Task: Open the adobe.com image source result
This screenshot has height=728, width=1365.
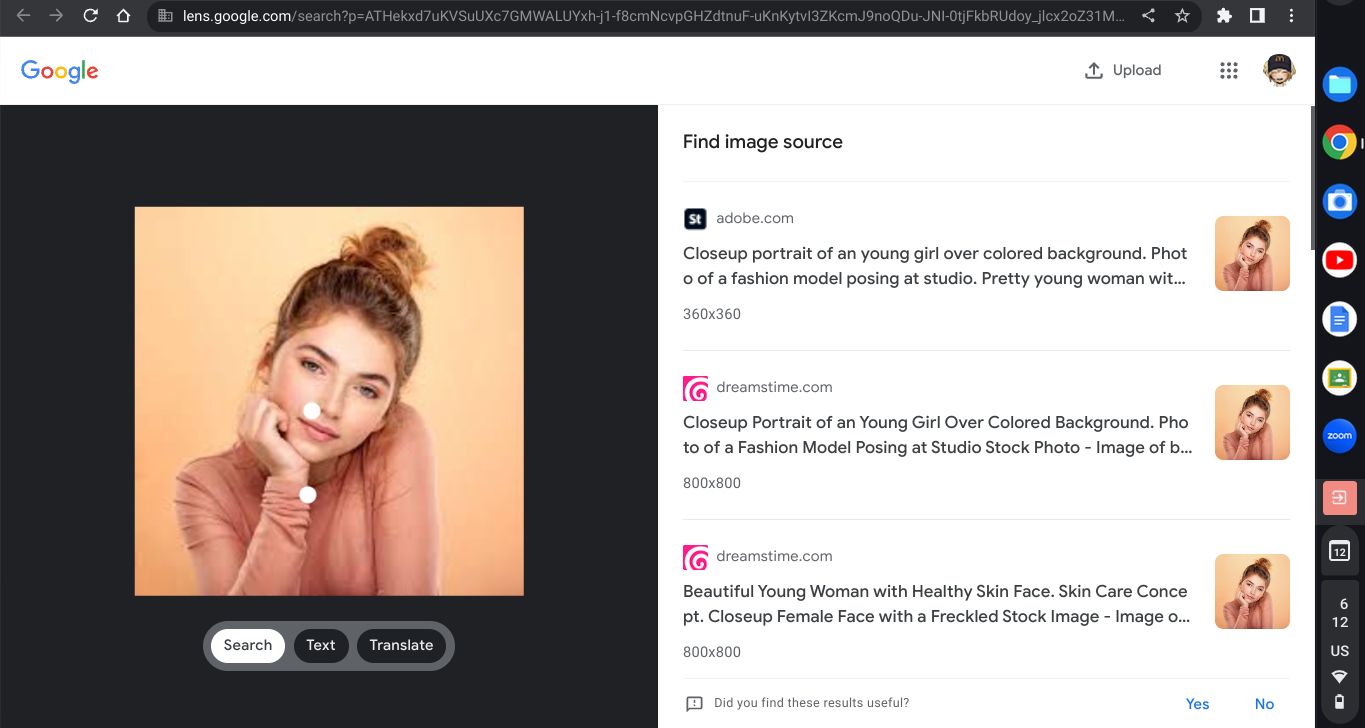Action: pyautogui.click(x=934, y=266)
